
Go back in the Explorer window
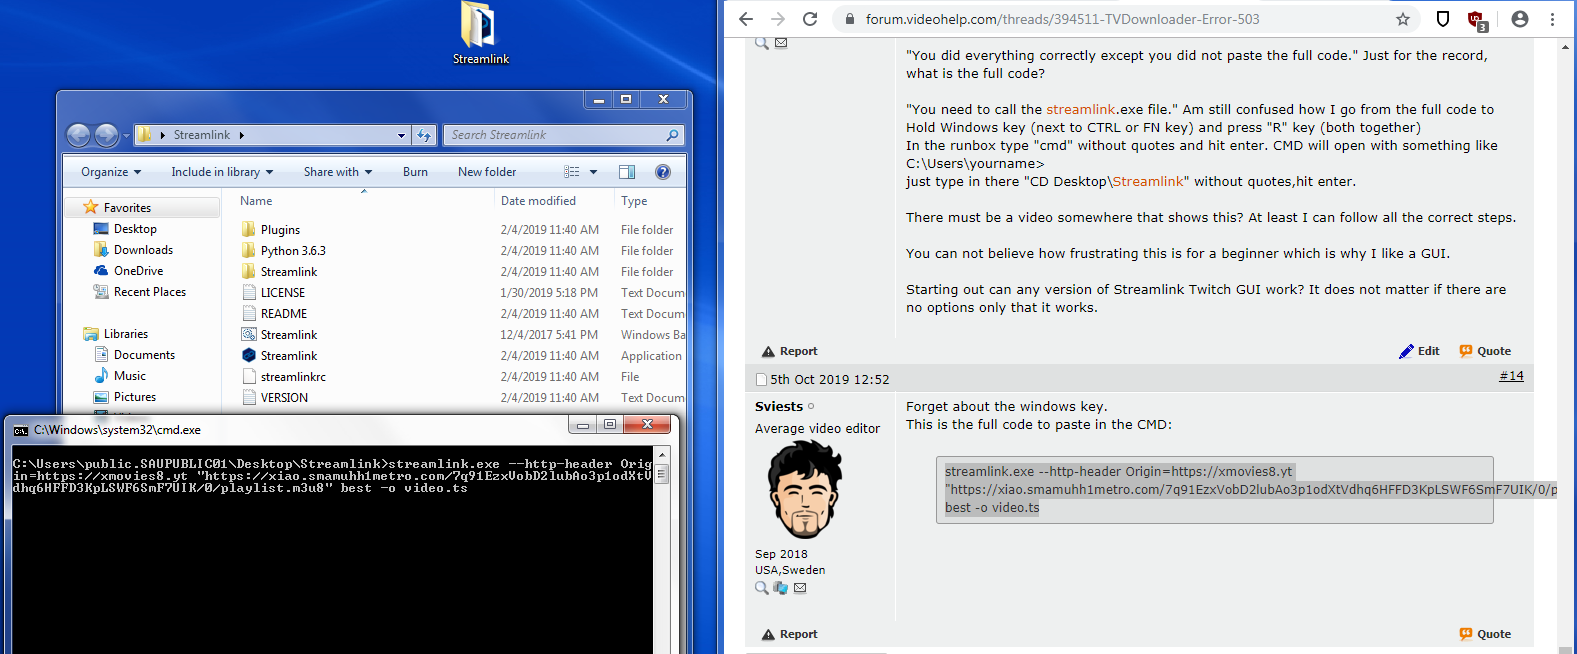click(78, 135)
